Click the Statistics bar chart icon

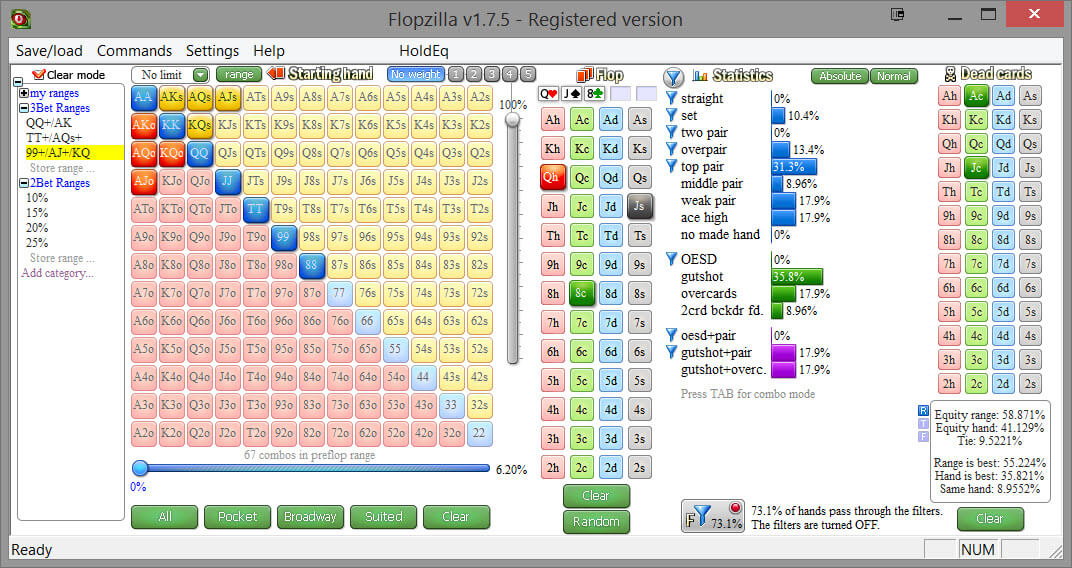pos(700,75)
